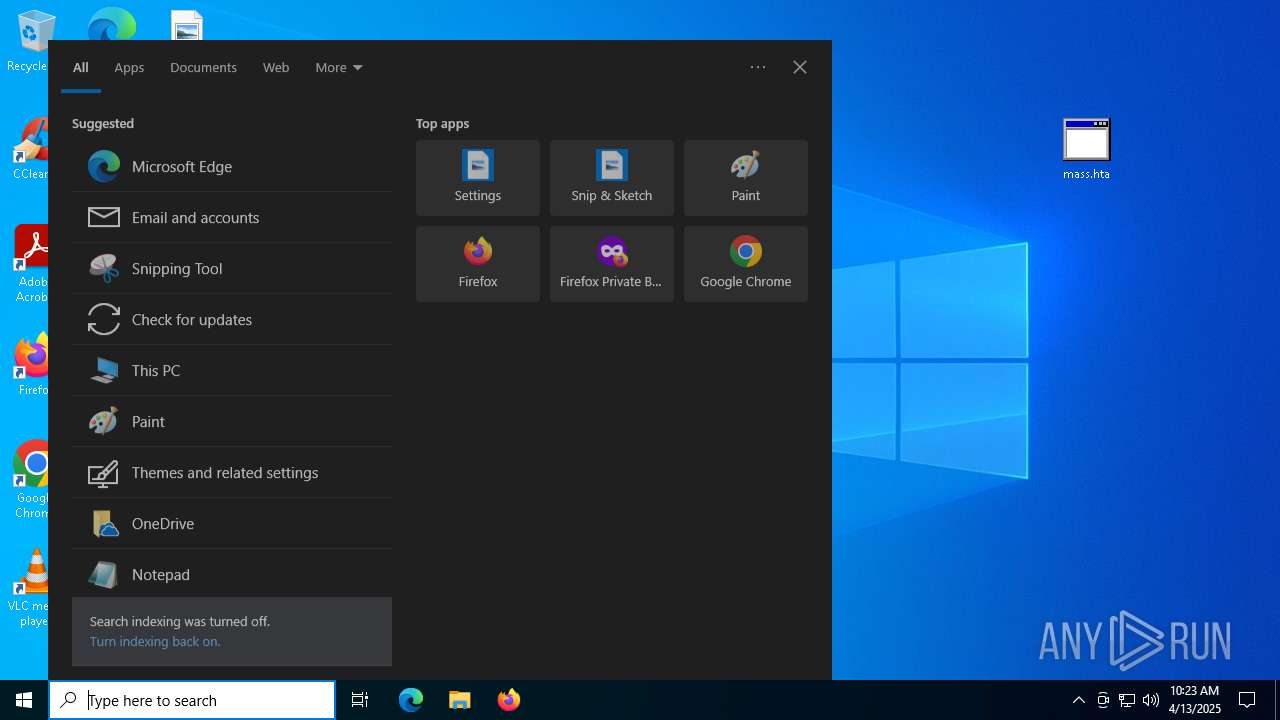Focus the taskbar search box

192,700
